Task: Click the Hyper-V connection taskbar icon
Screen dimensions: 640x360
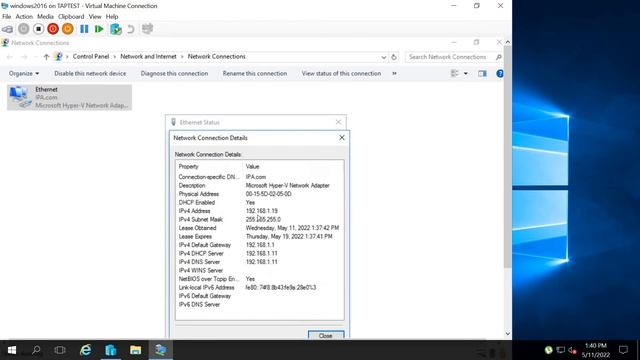Action: [160, 350]
